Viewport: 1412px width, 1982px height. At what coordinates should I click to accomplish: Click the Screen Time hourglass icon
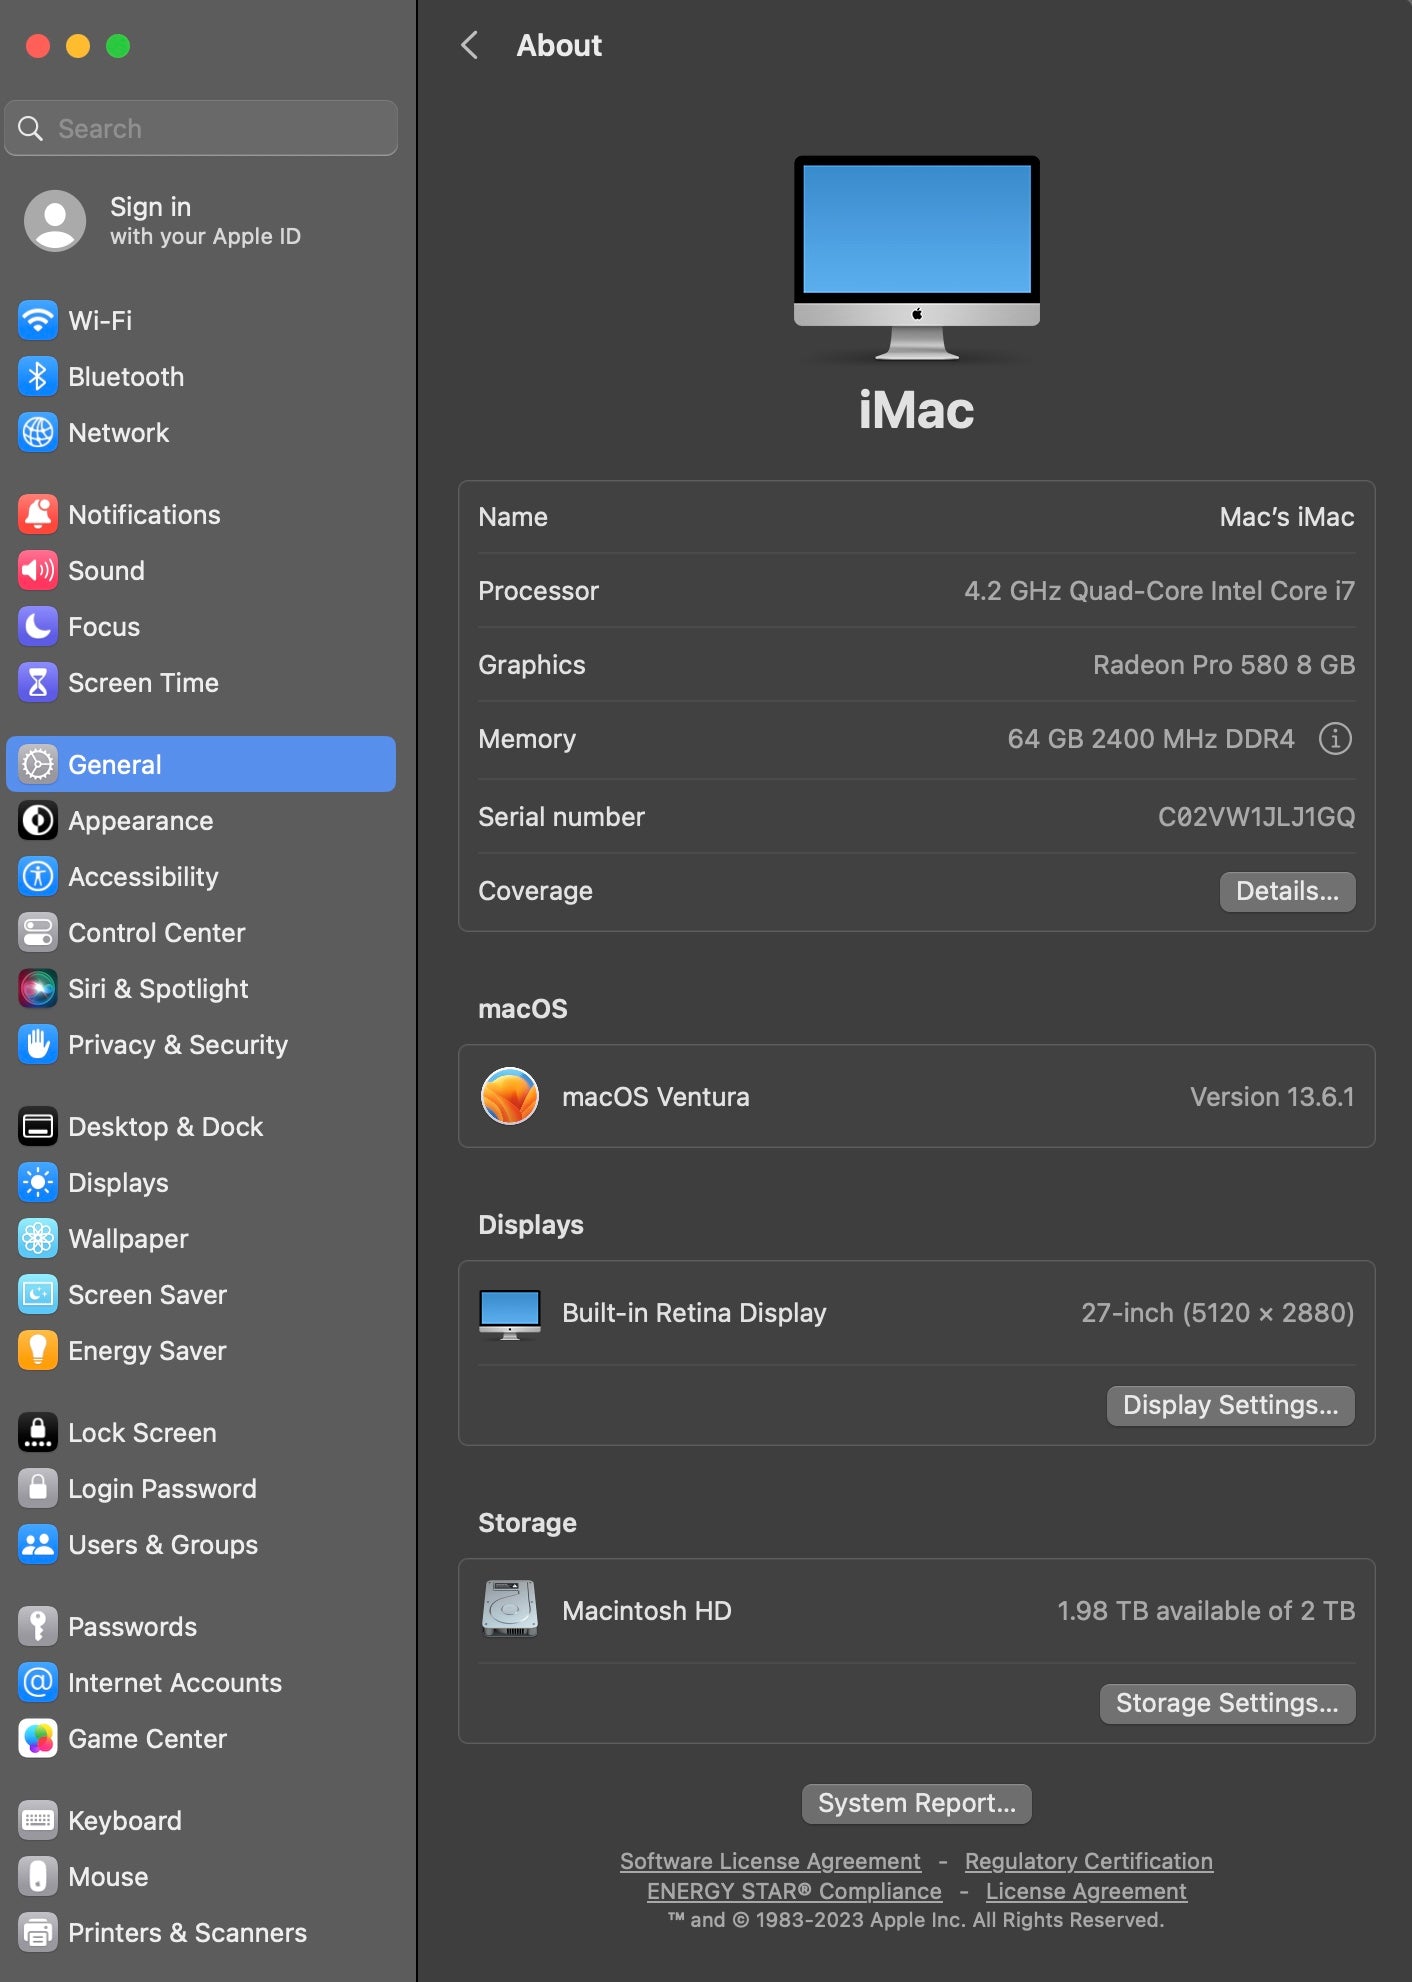(x=38, y=683)
